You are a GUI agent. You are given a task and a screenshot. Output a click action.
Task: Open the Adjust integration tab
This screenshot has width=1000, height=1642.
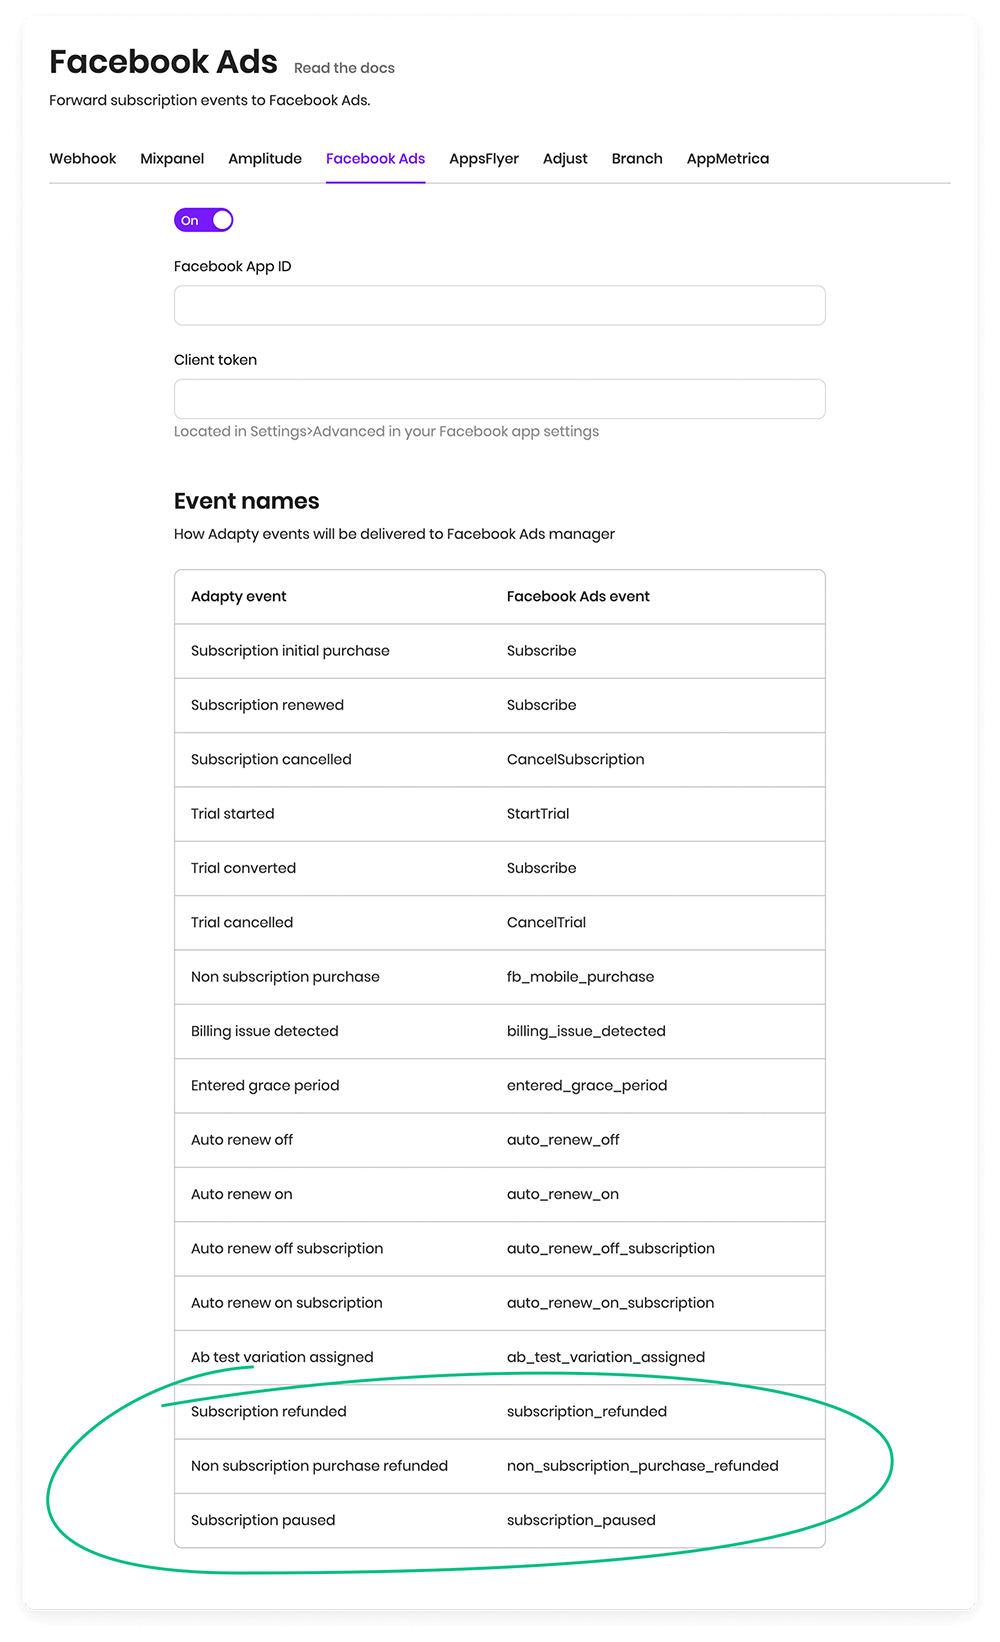[x=565, y=159]
